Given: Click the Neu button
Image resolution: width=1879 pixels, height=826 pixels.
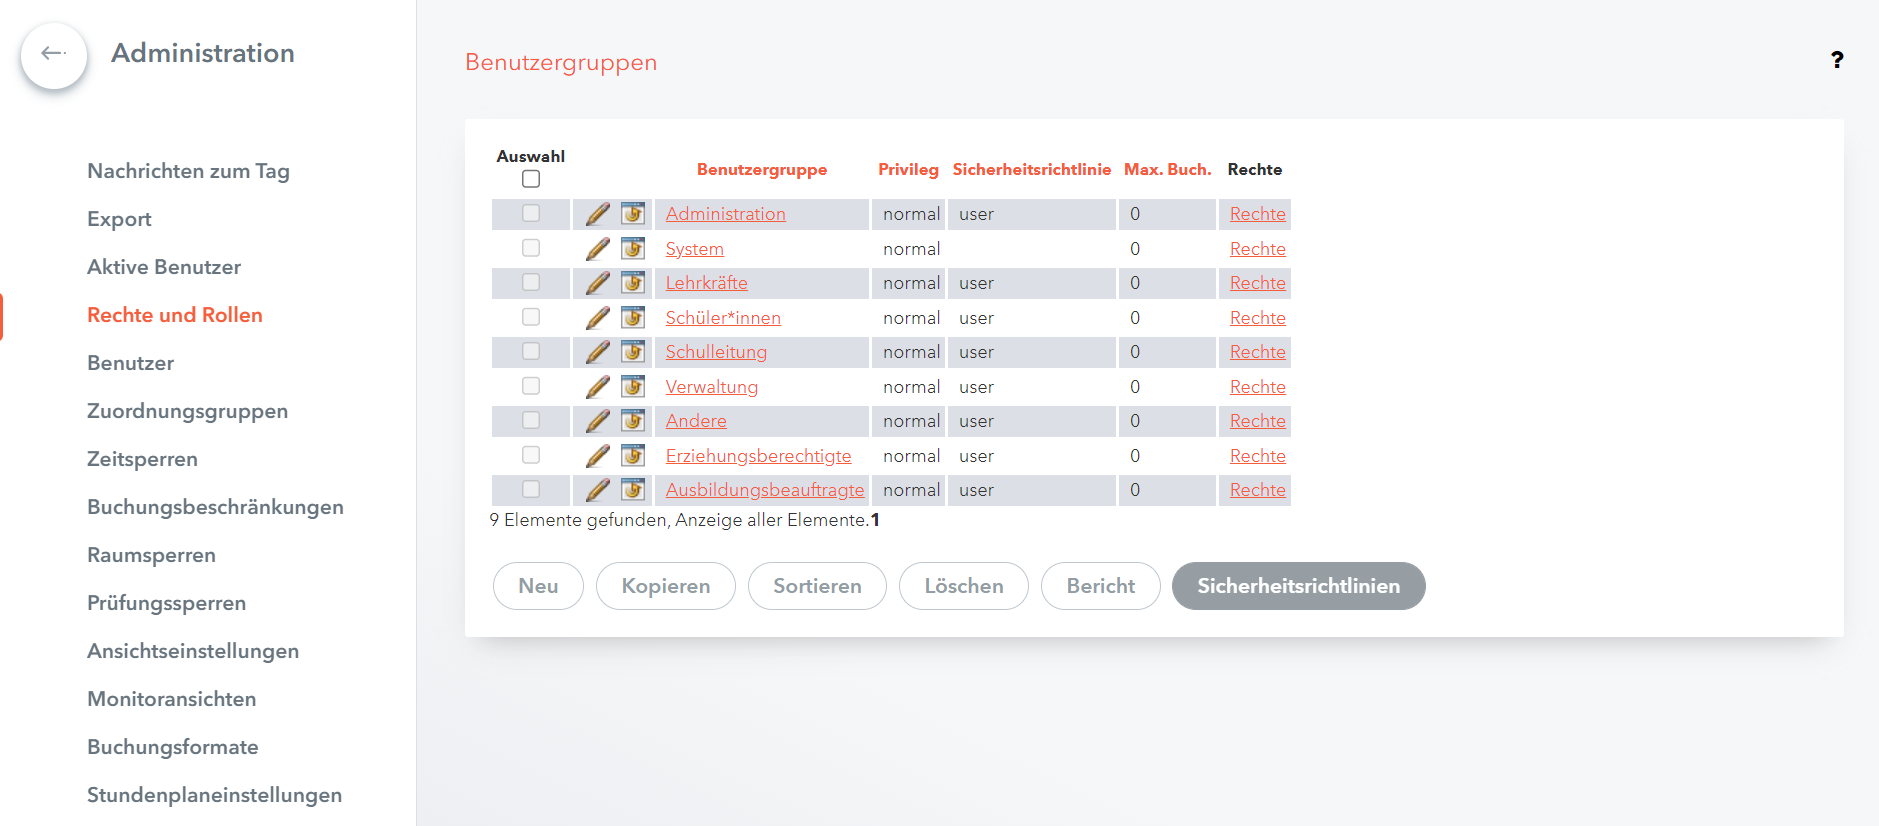Looking at the screenshot, I should click(538, 586).
